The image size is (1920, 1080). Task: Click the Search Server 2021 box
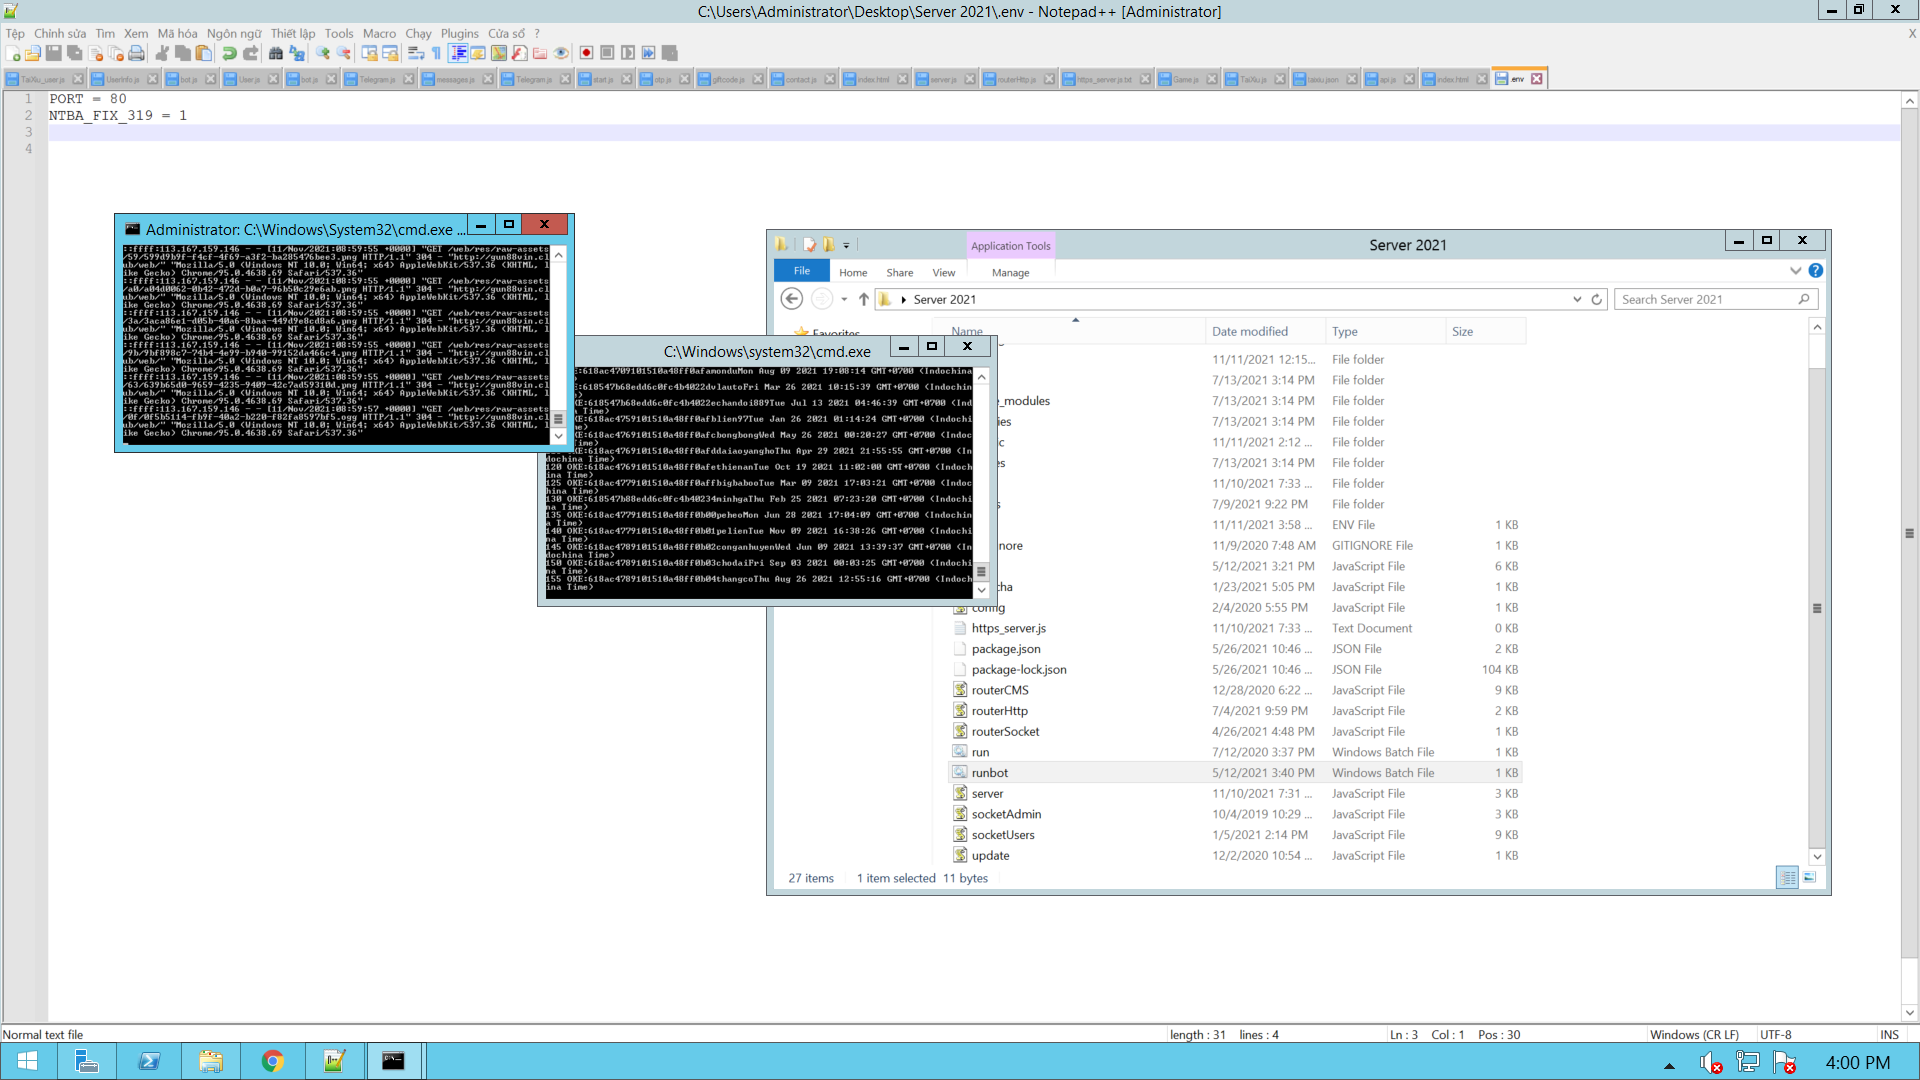point(1715,299)
